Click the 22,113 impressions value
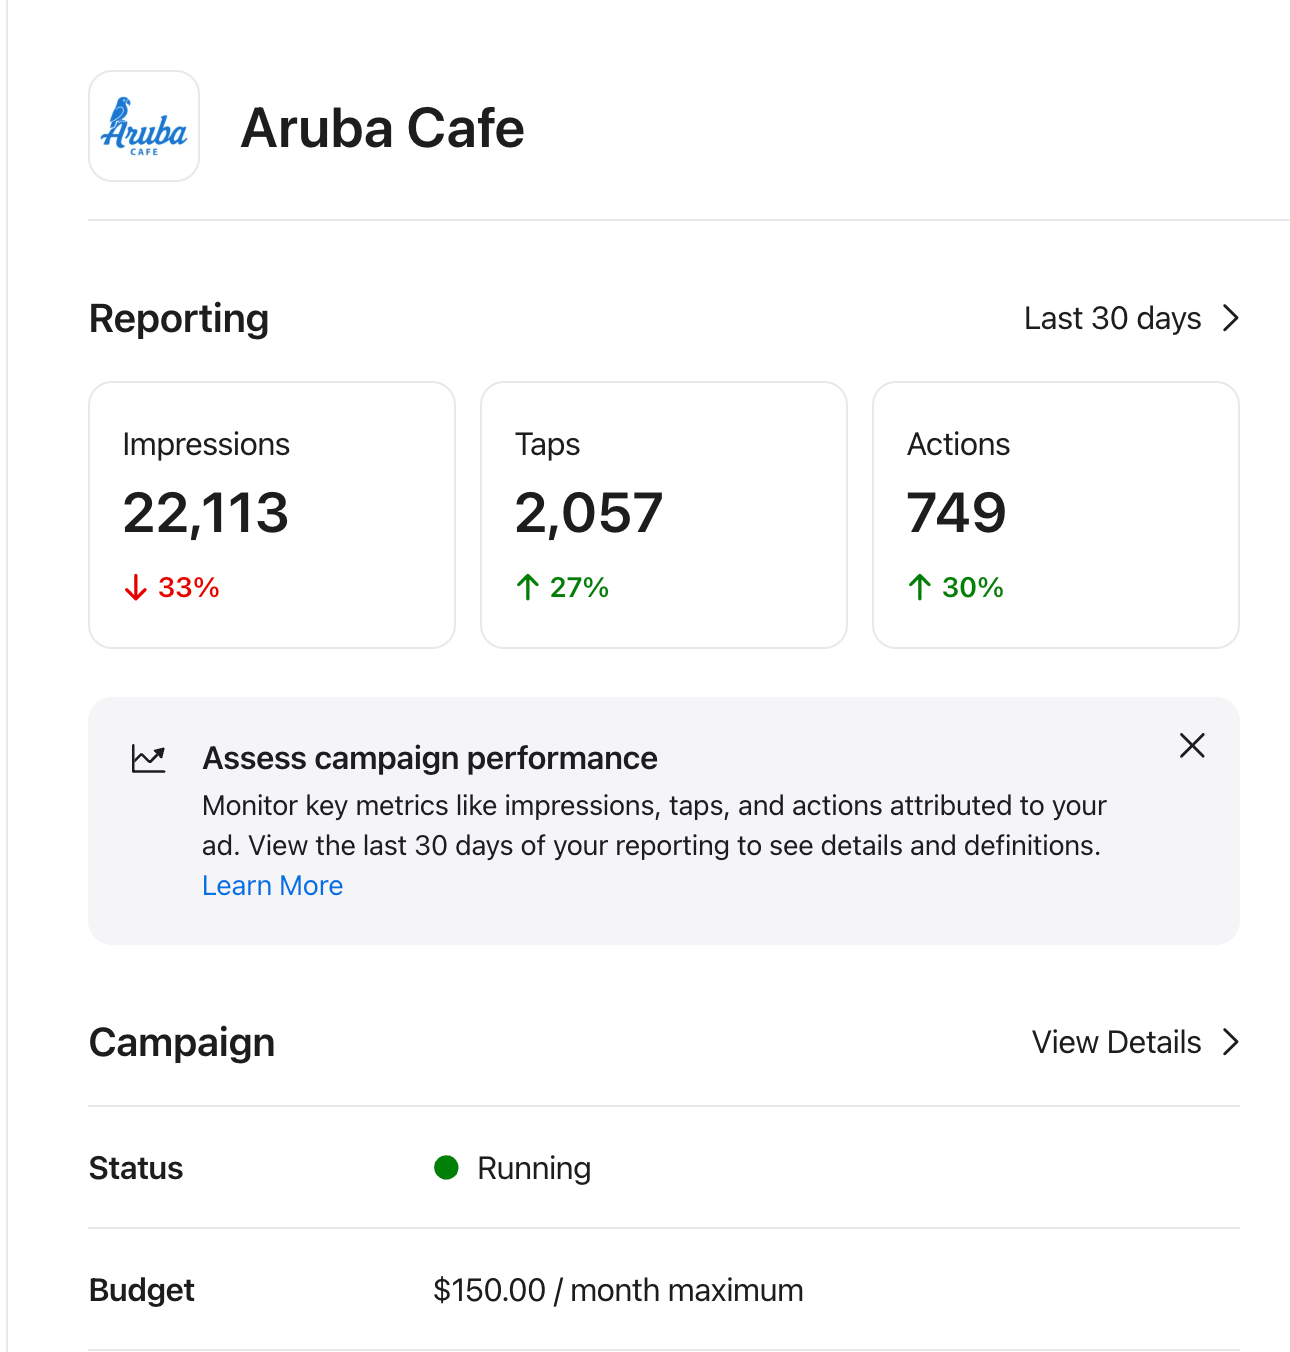 [206, 513]
